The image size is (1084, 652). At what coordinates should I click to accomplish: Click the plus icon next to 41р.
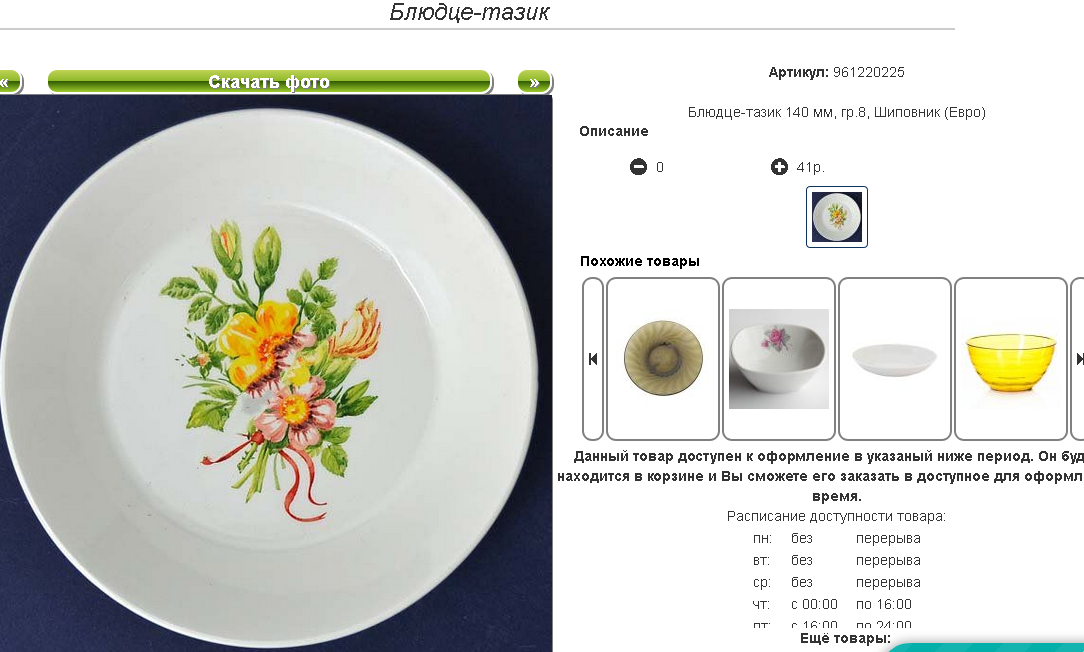779,167
